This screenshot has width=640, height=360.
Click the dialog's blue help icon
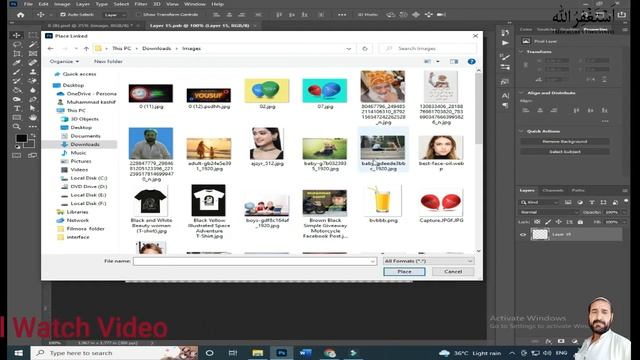471,62
